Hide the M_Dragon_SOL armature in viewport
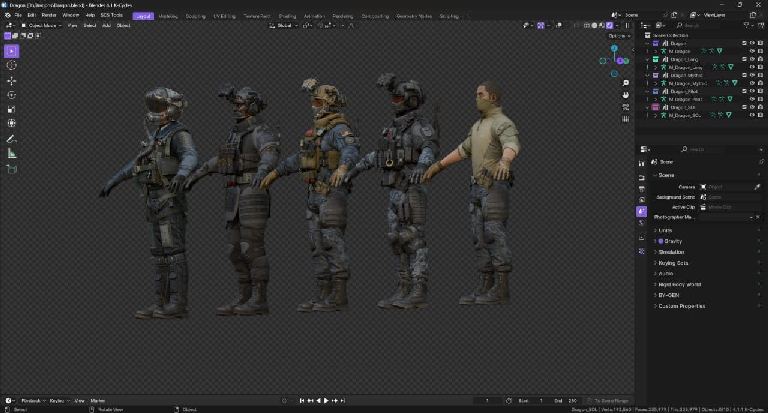 [752, 115]
